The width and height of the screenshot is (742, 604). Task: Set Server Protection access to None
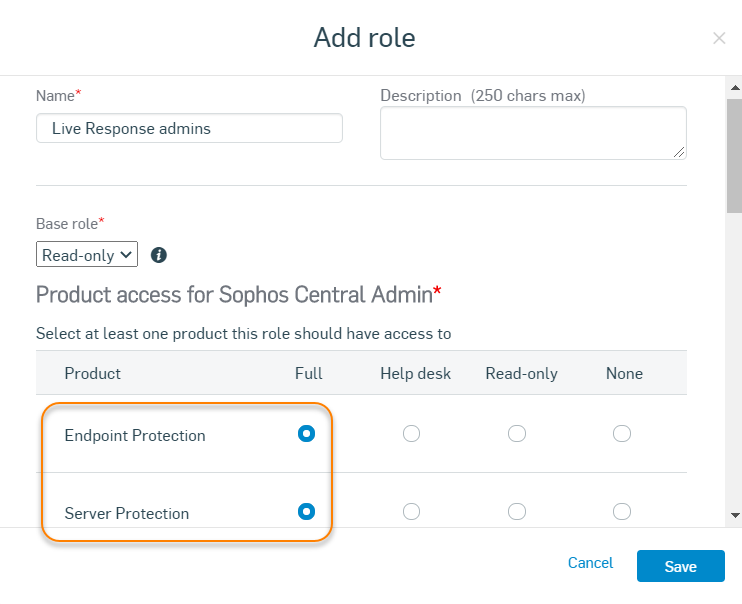622,511
